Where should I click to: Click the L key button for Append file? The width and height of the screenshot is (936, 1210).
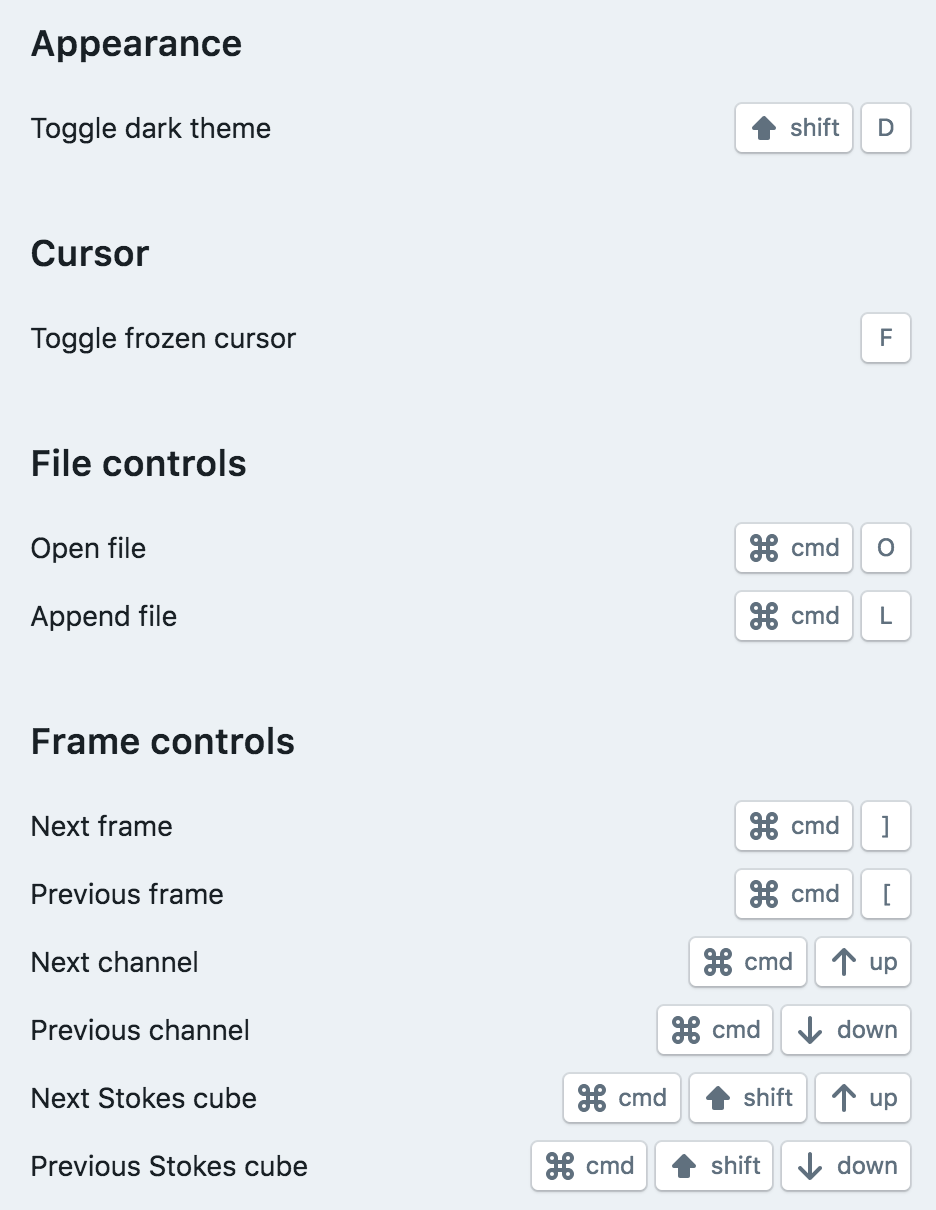click(x=884, y=616)
